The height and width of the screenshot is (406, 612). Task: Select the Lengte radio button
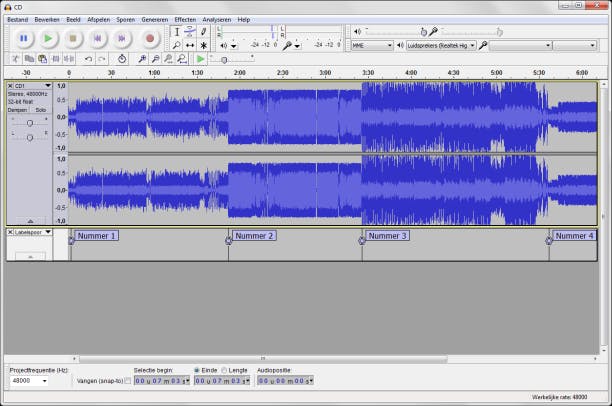(x=224, y=370)
